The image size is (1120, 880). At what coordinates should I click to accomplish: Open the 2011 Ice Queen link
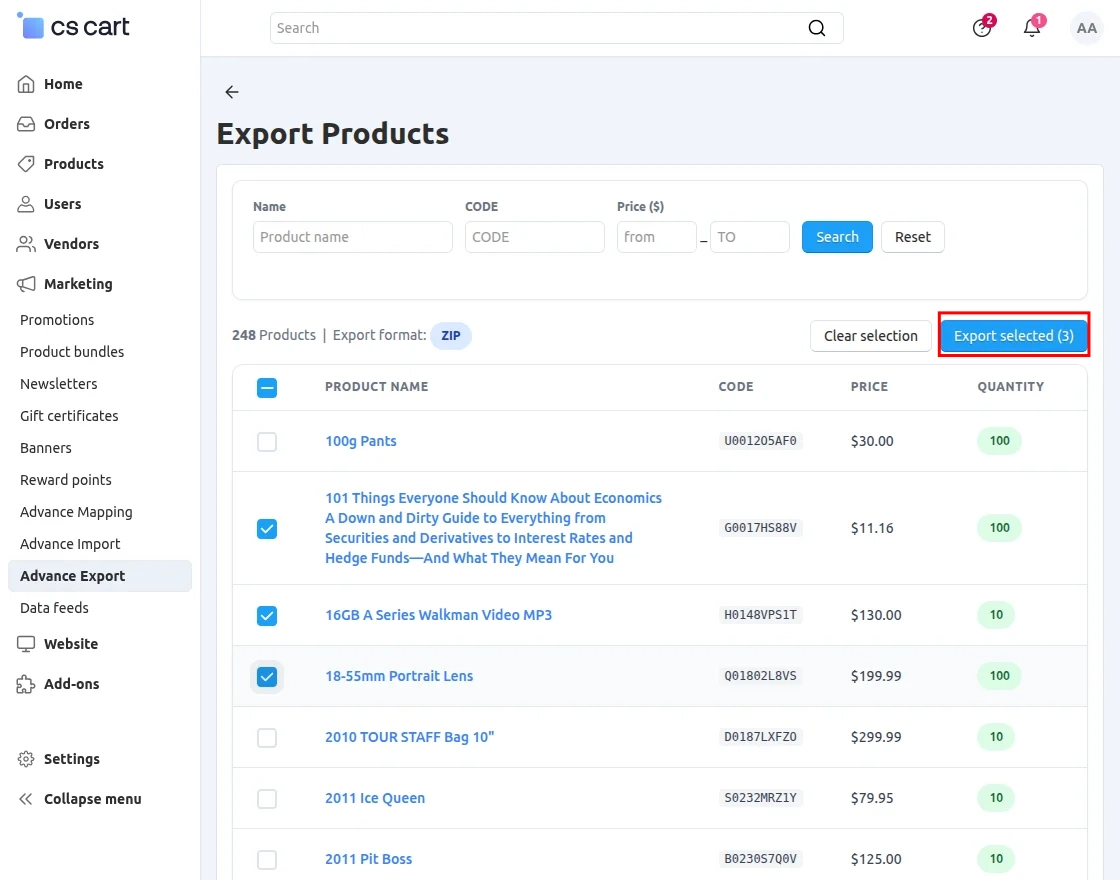click(375, 798)
